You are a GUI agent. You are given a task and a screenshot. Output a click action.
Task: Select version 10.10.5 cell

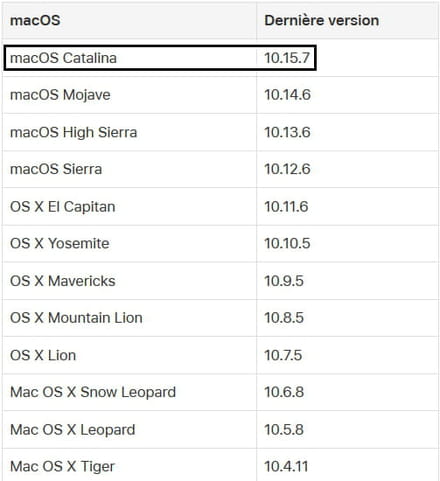[287, 244]
